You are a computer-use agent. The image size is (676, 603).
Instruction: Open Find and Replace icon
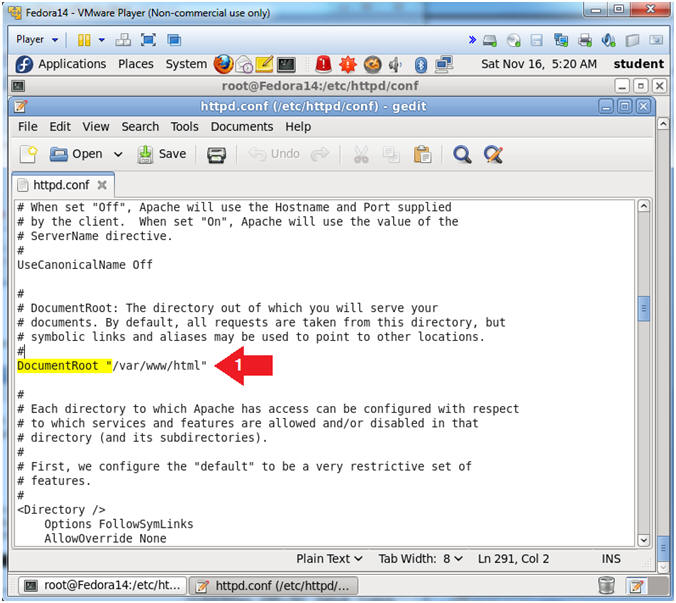coord(493,154)
